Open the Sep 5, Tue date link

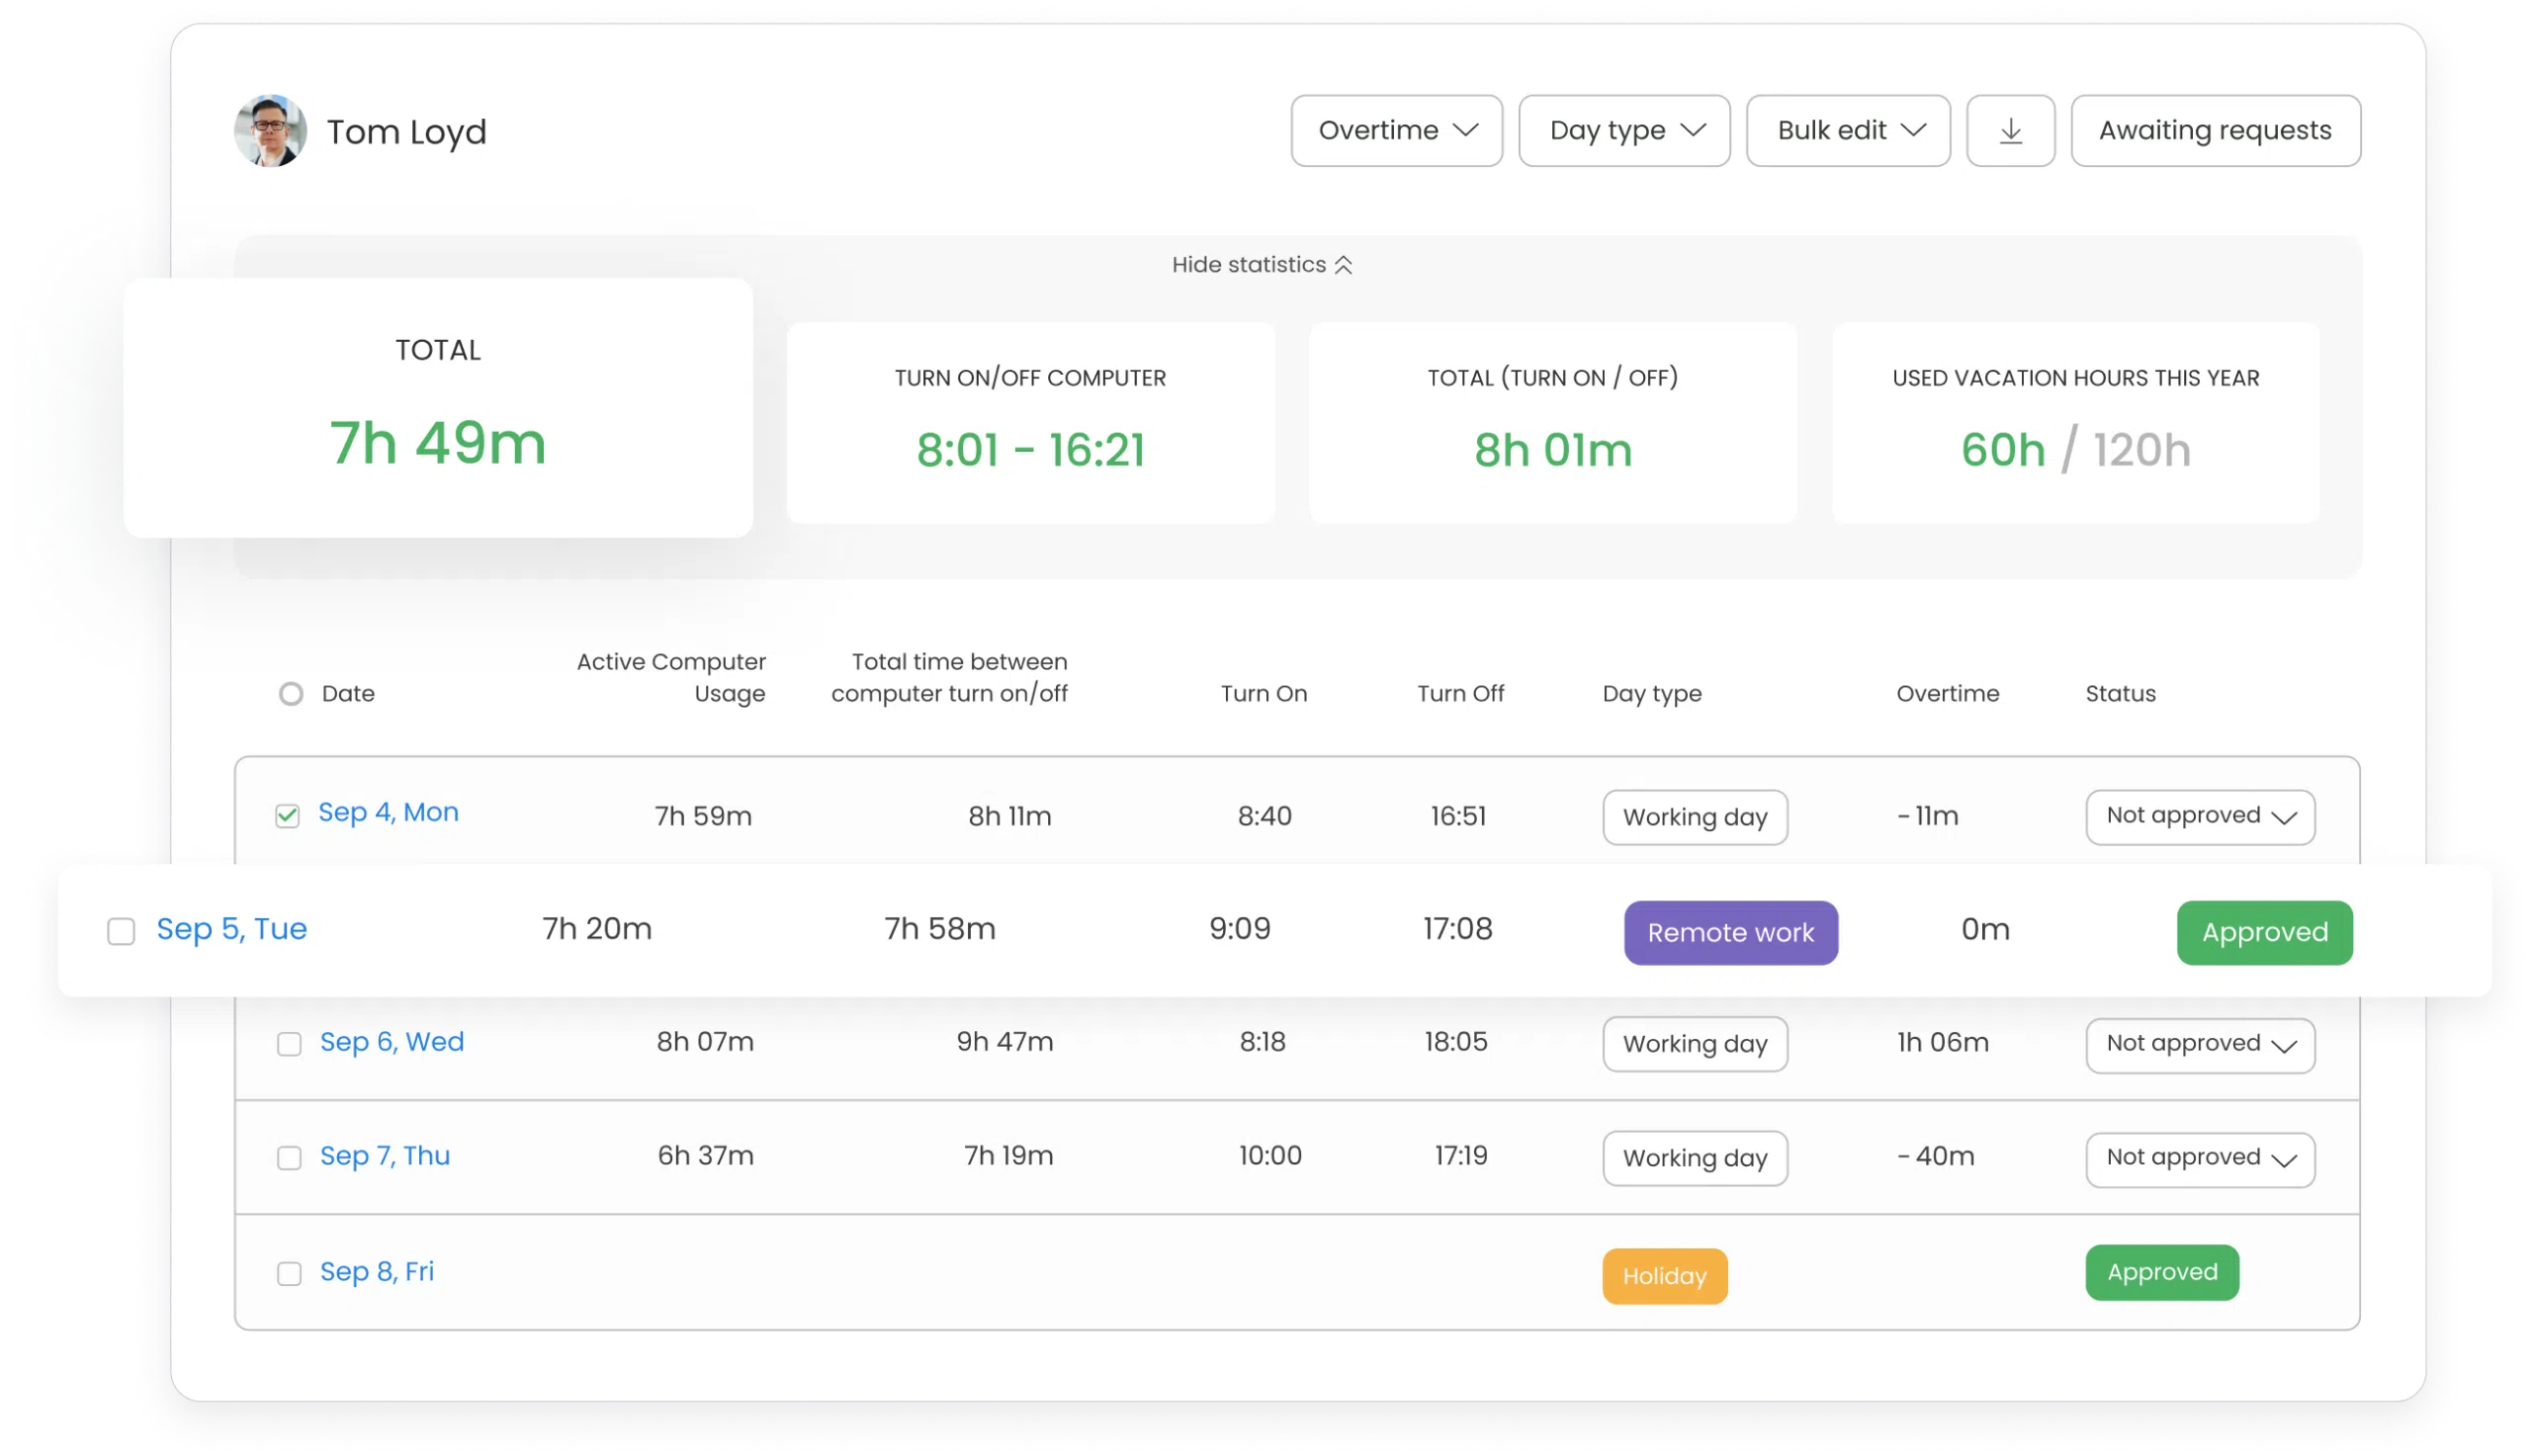tap(232, 928)
